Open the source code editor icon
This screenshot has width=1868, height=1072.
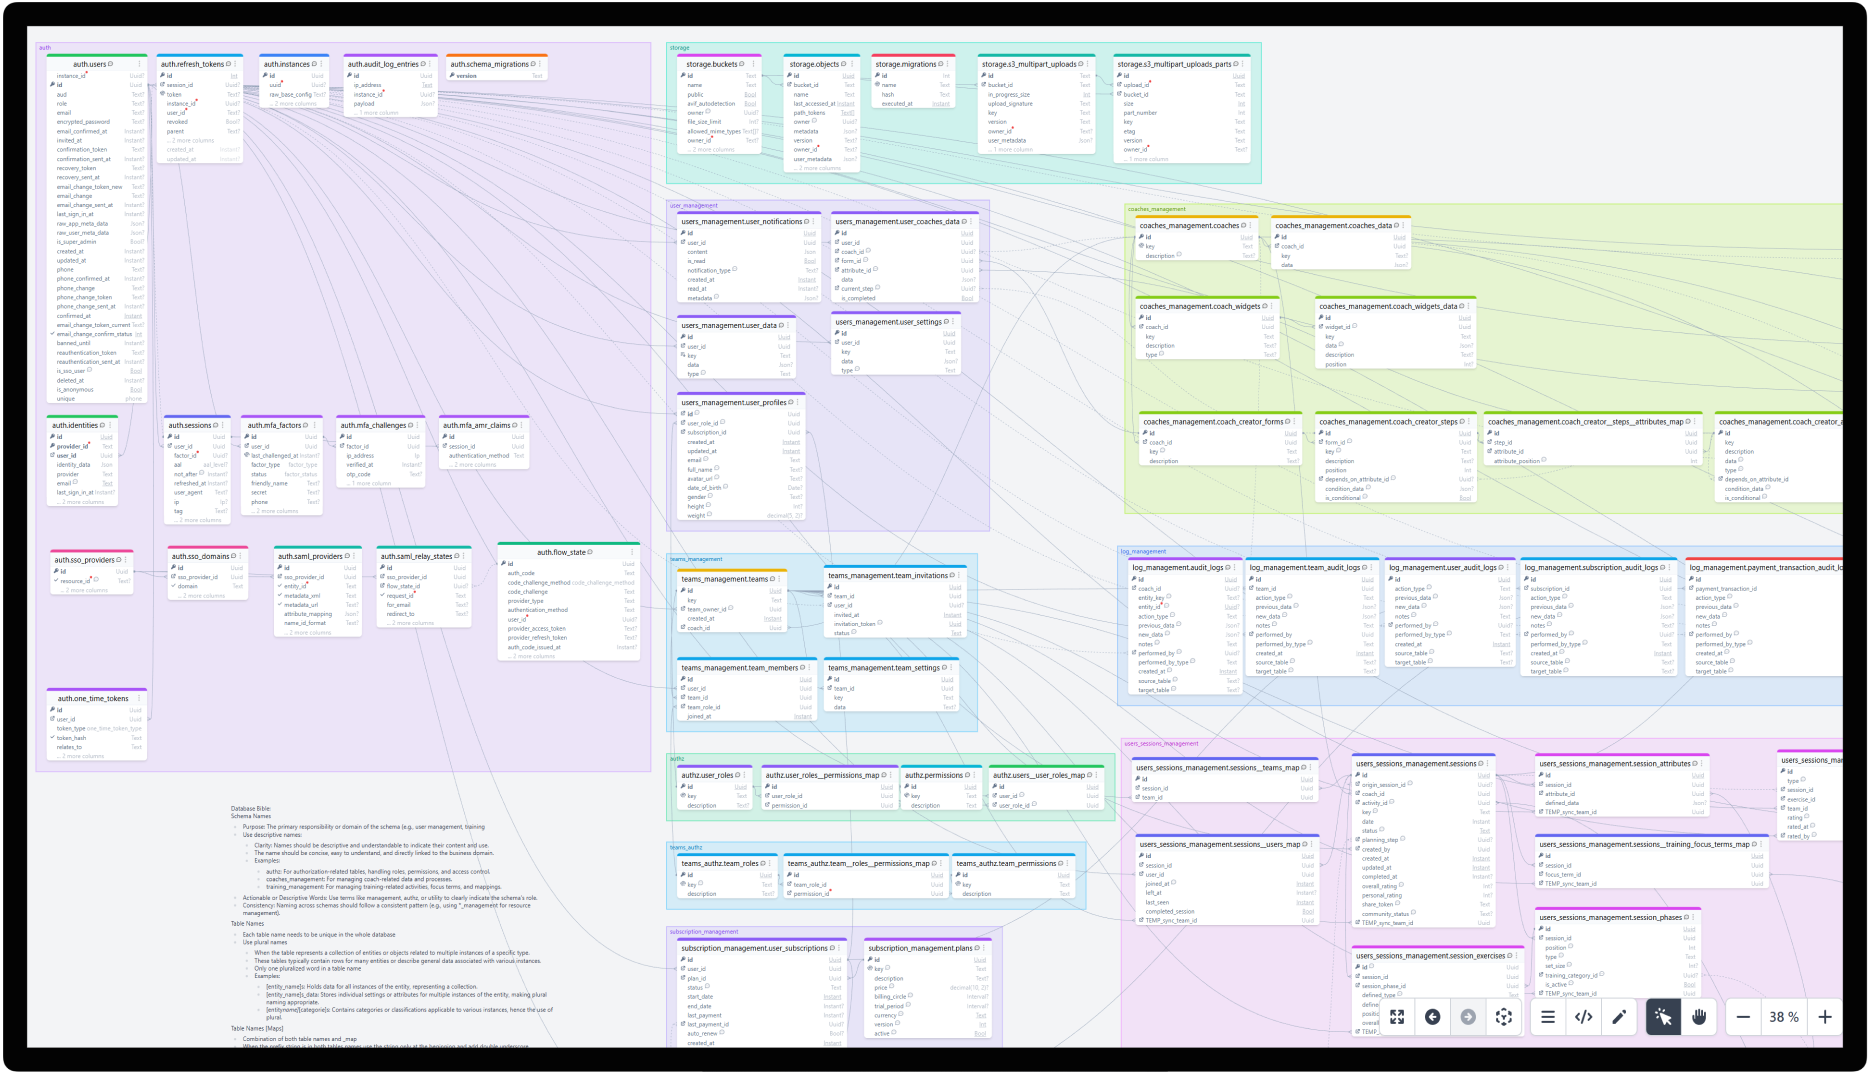click(x=1583, y=1017)
